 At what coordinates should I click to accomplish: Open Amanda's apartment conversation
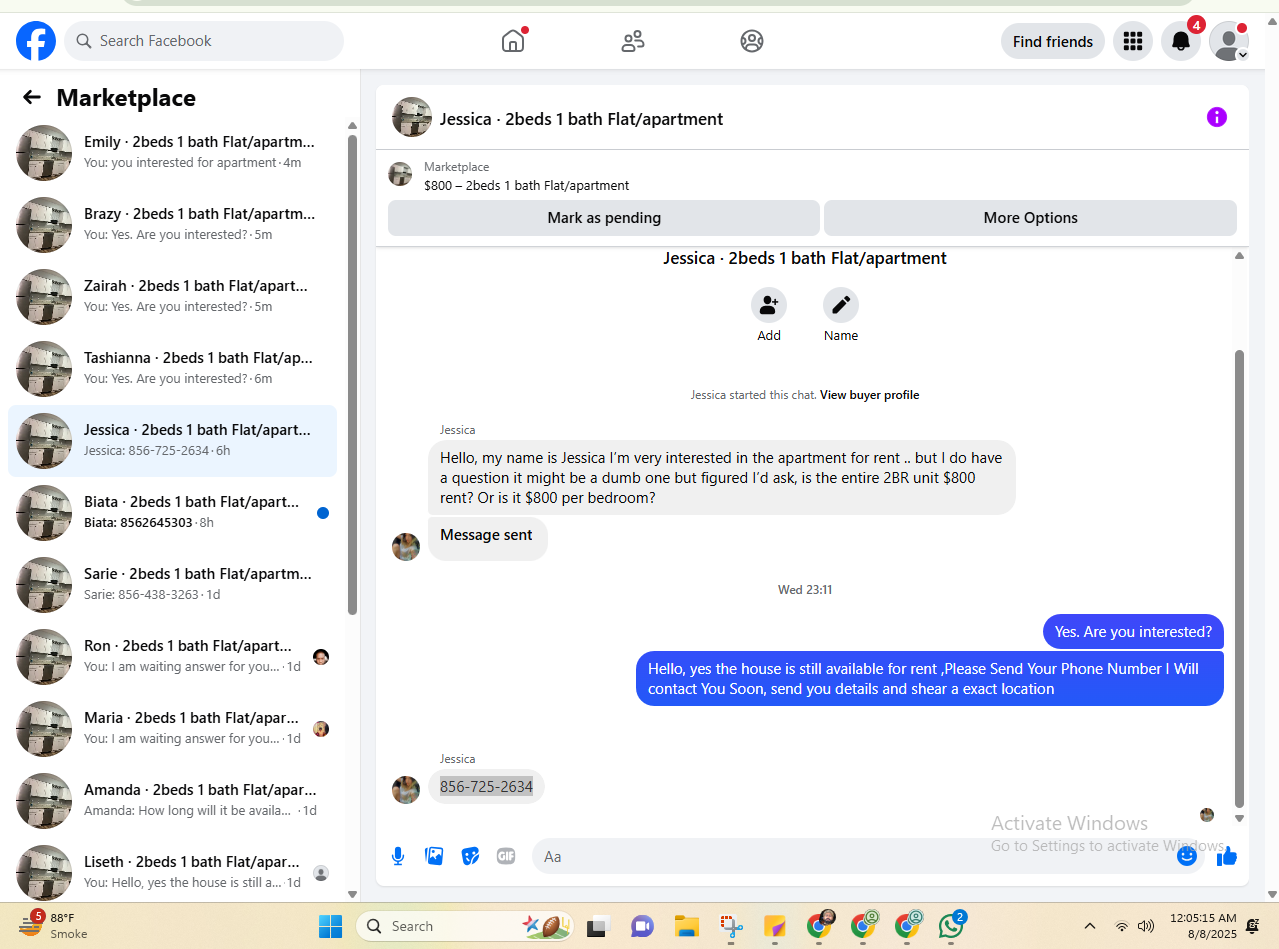[172, 801]
